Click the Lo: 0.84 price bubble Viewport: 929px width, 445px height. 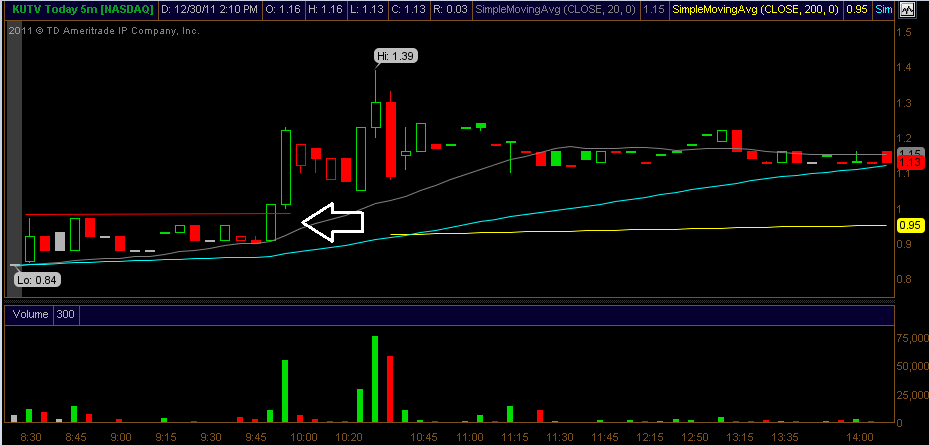(x=38, y=280)
